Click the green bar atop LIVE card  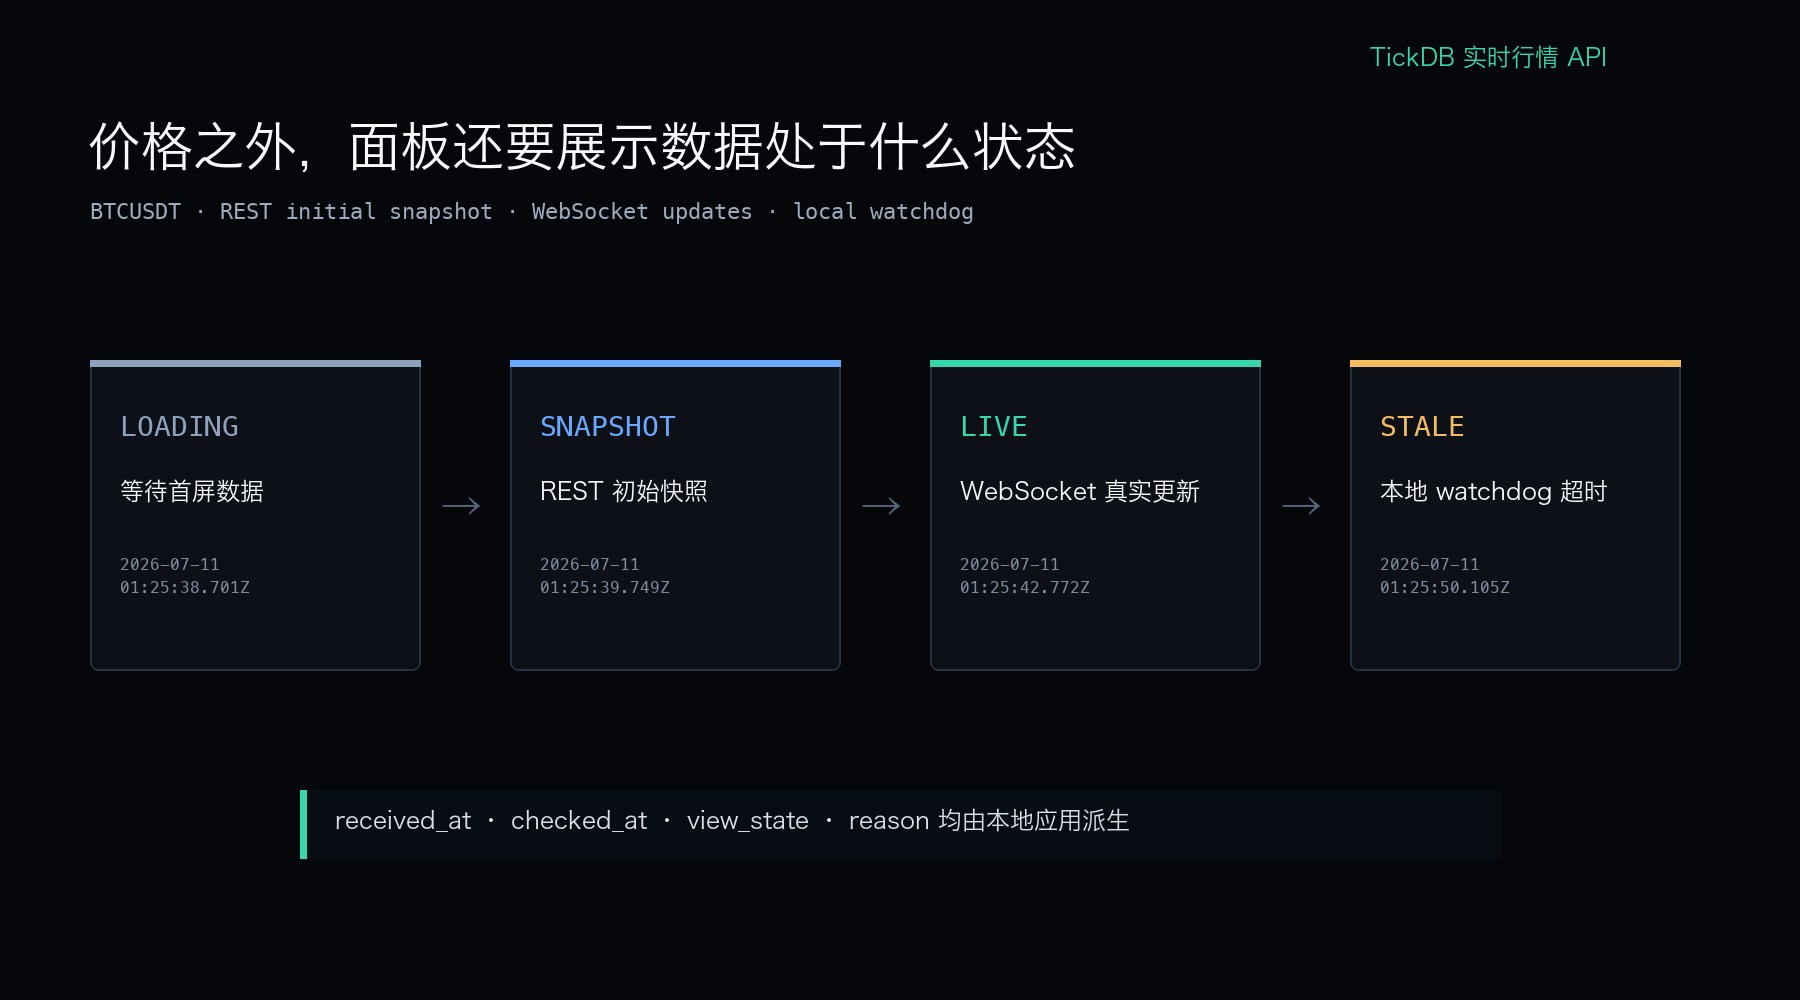(1095, 363)
